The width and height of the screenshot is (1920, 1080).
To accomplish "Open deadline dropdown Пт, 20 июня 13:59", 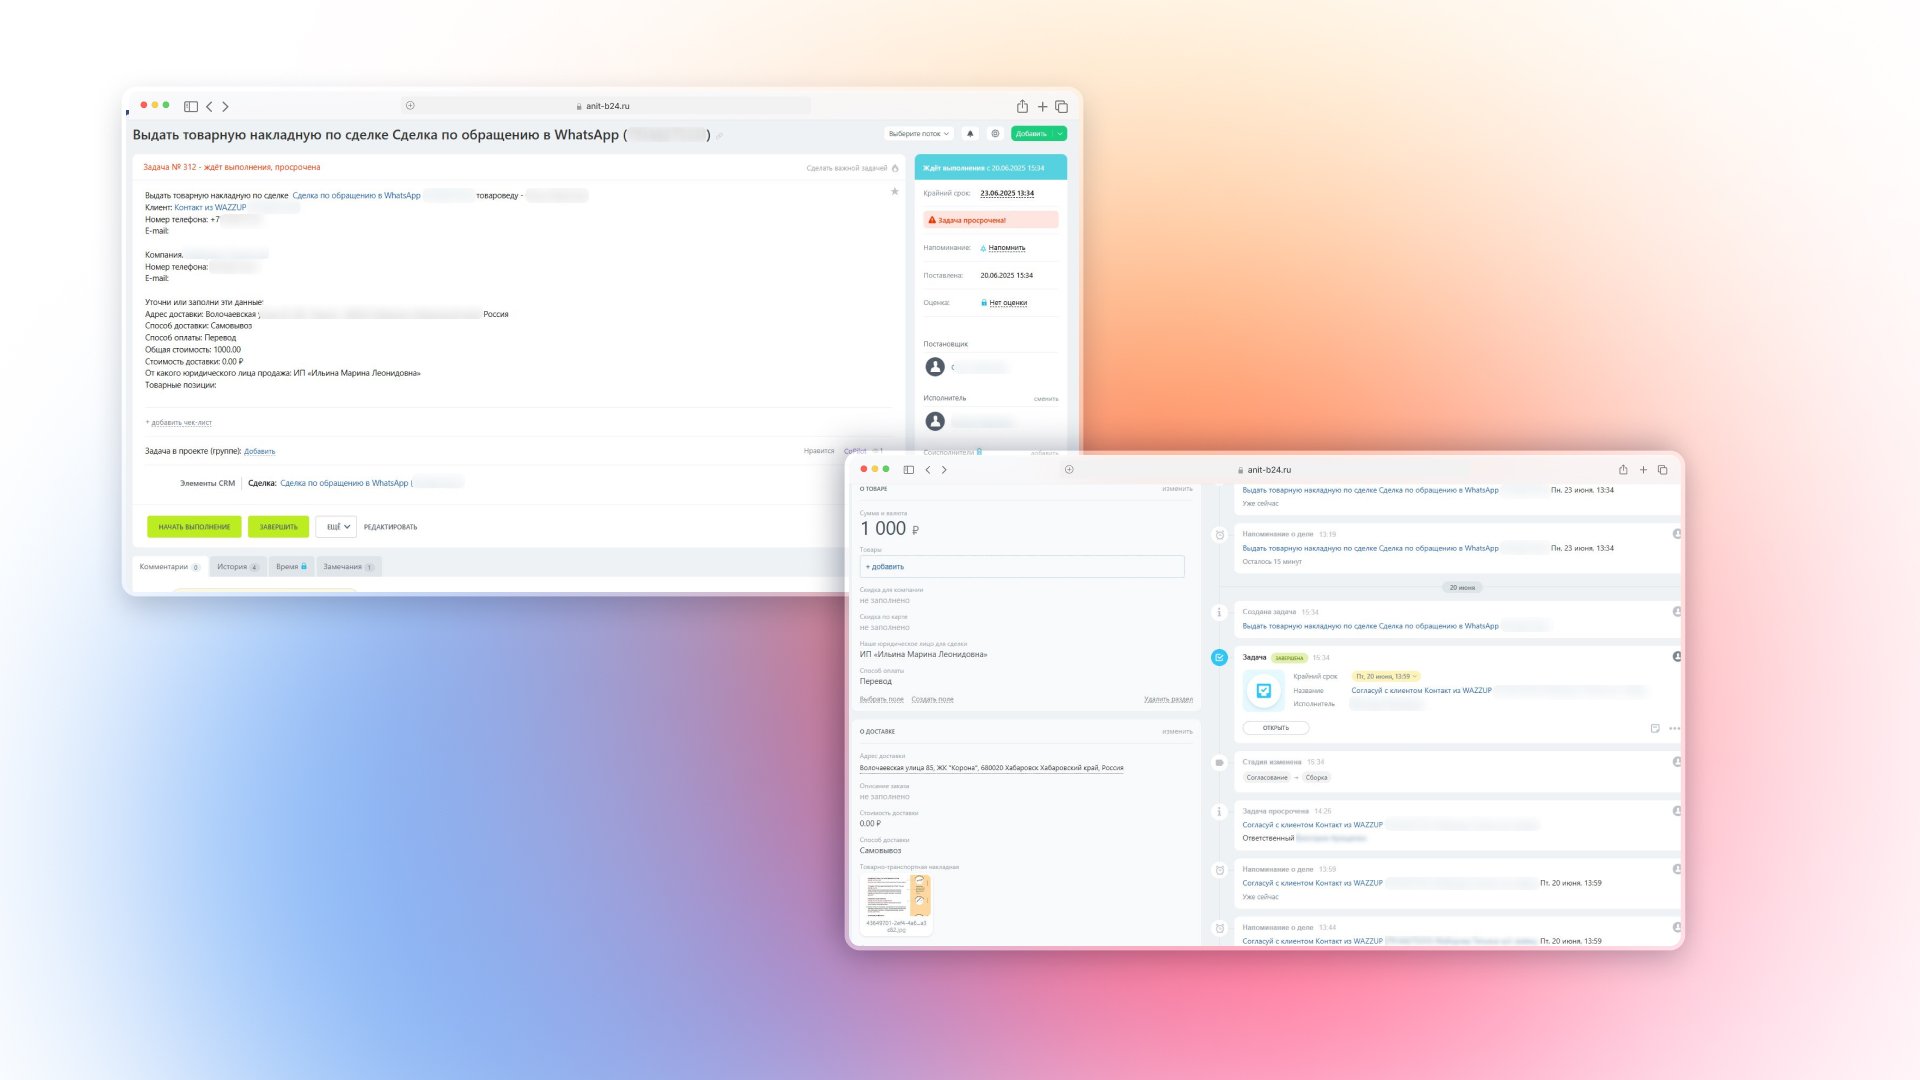I will [1386, 676].
